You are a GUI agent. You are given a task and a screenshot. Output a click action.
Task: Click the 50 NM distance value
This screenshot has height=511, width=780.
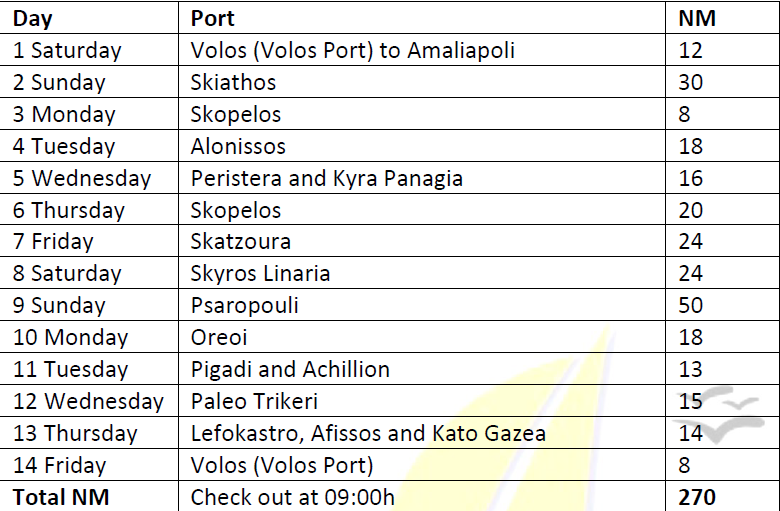(x=691, y=305)
